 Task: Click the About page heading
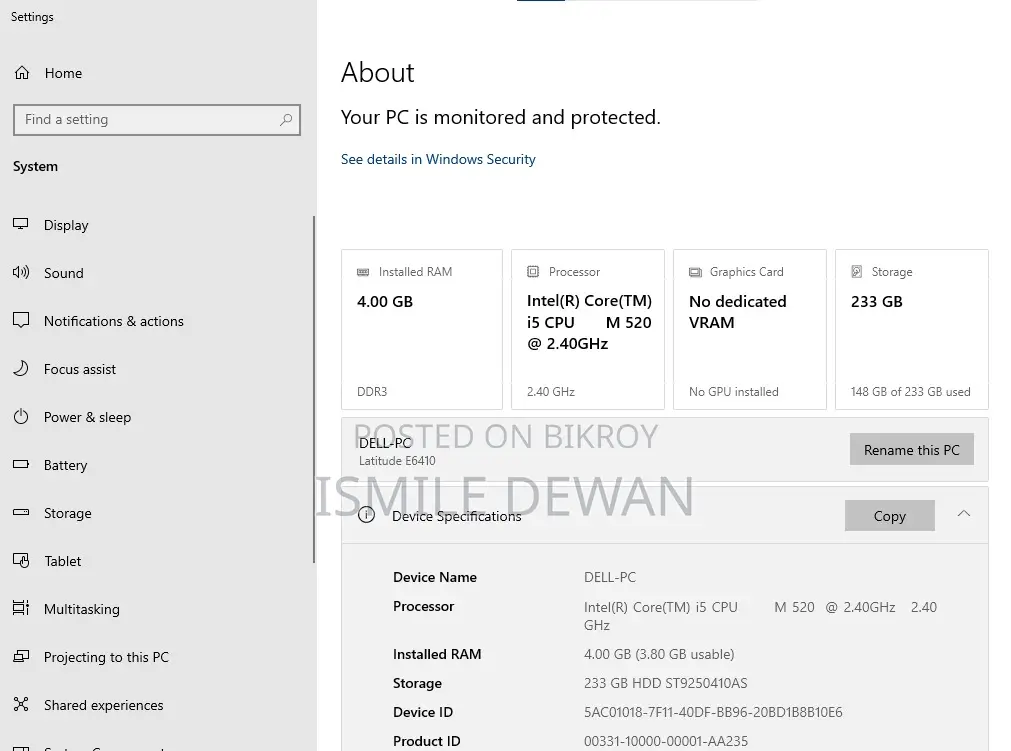[x=378, y=72]
